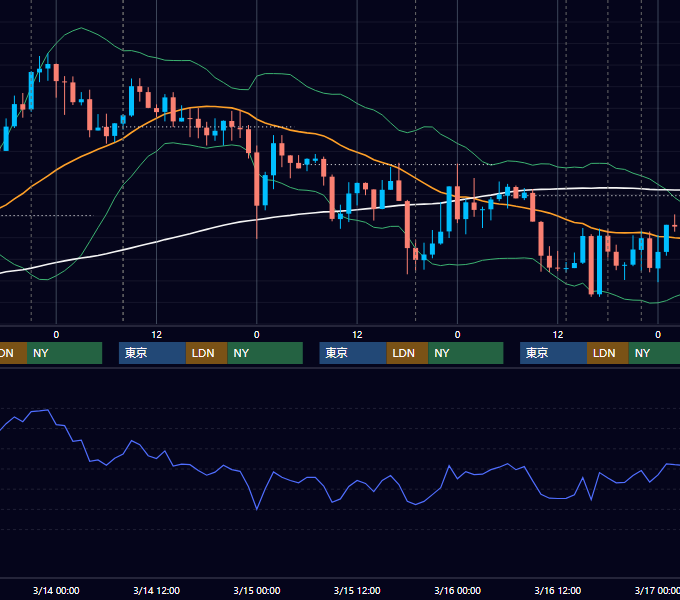The image size is (680, 600).
Task: Click hour label 12 above 3/15 12:00
Action: click(357, 335)
